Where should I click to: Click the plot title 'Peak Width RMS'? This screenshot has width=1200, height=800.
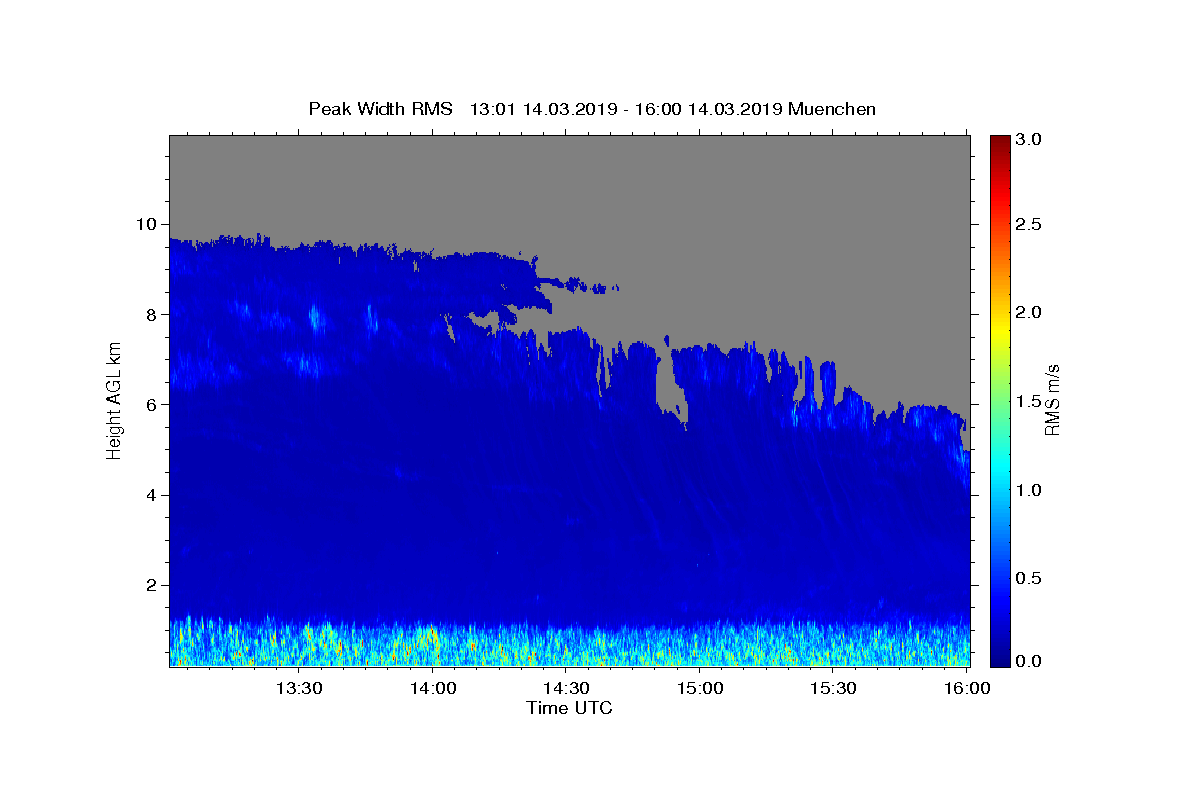pos(380,109)
